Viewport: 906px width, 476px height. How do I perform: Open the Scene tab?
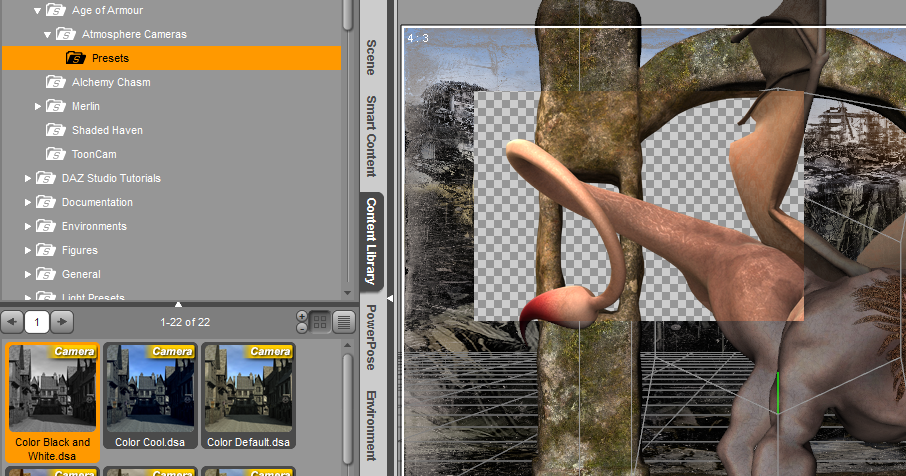371,57
